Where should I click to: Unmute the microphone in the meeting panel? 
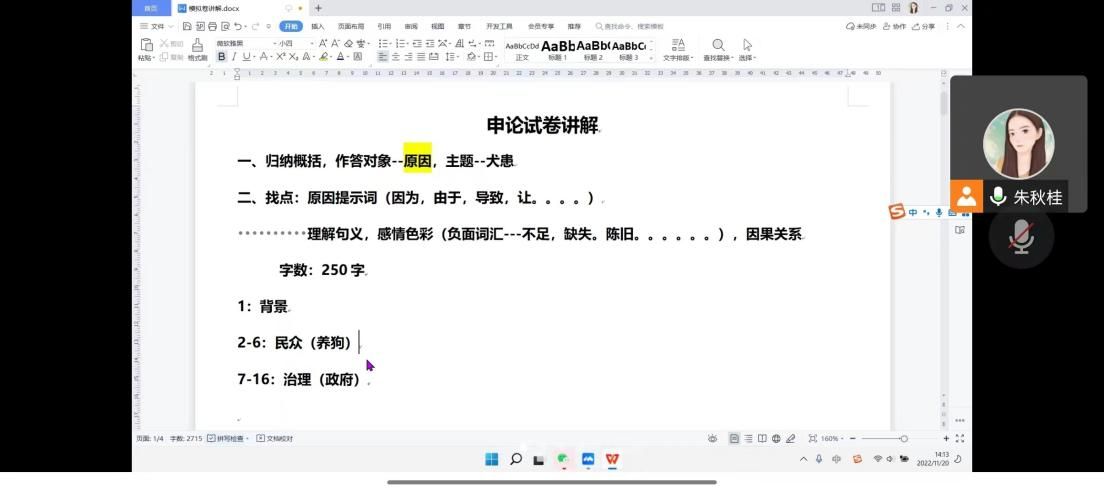pyautogui.click(x=1020, y=238)
